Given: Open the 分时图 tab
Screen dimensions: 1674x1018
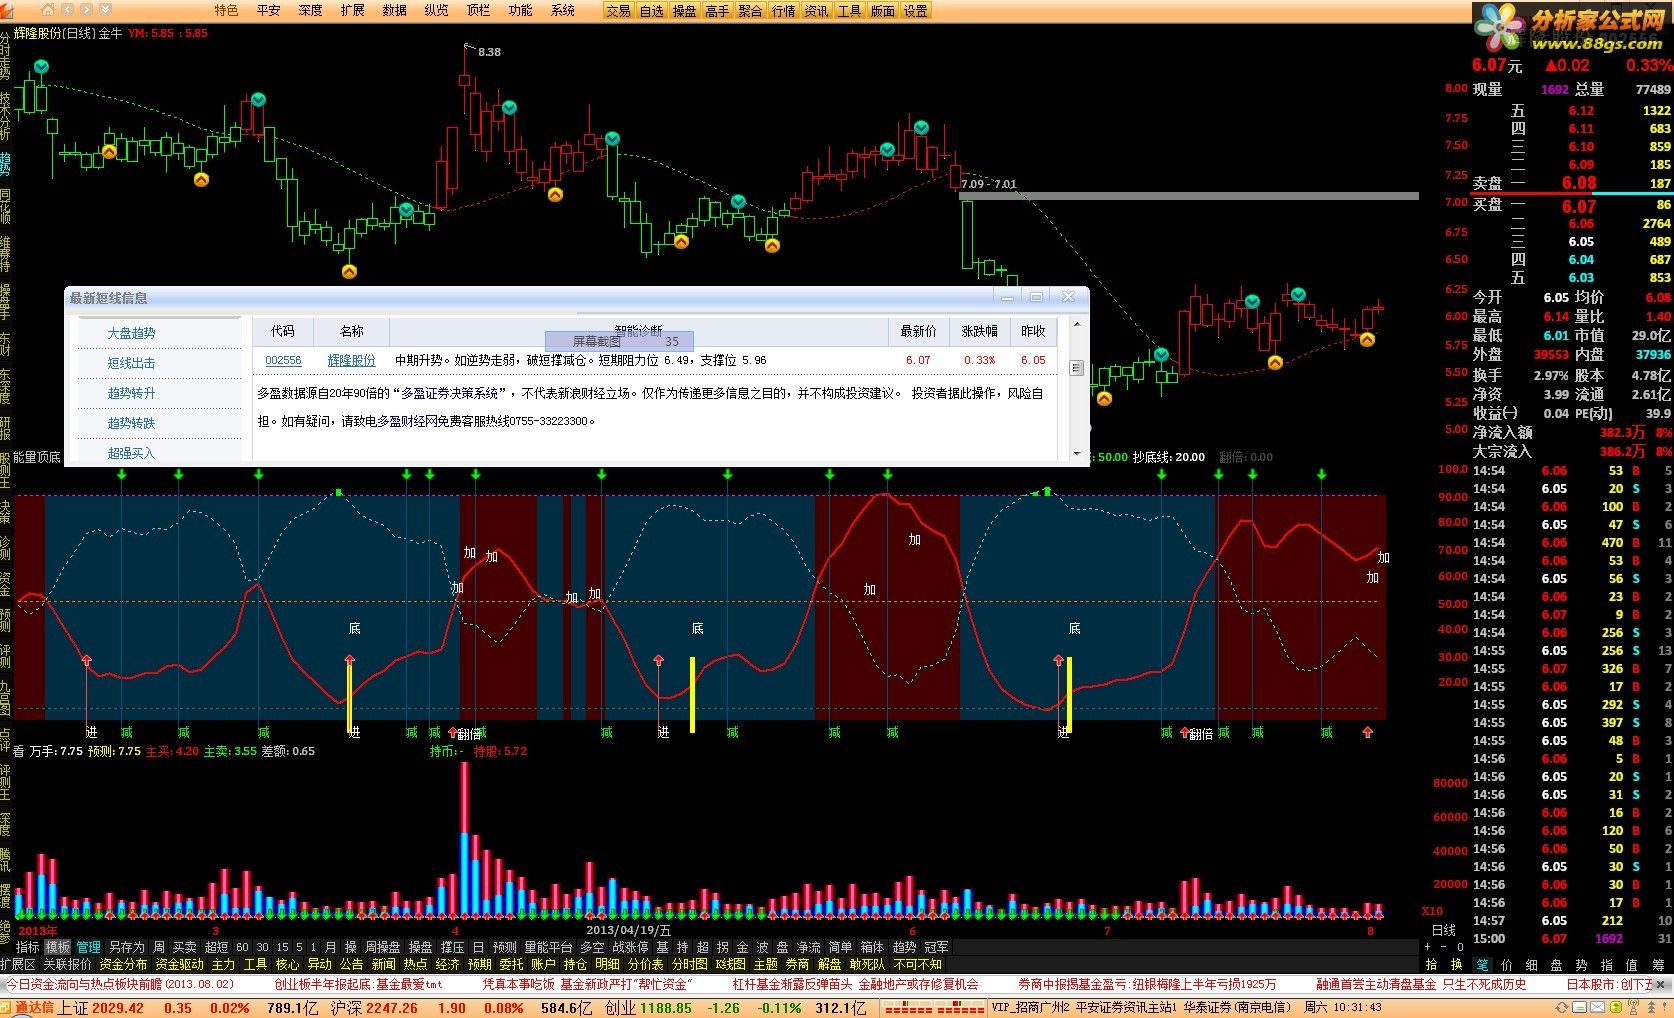Looking at the screenshot, I should coord(689,964).
